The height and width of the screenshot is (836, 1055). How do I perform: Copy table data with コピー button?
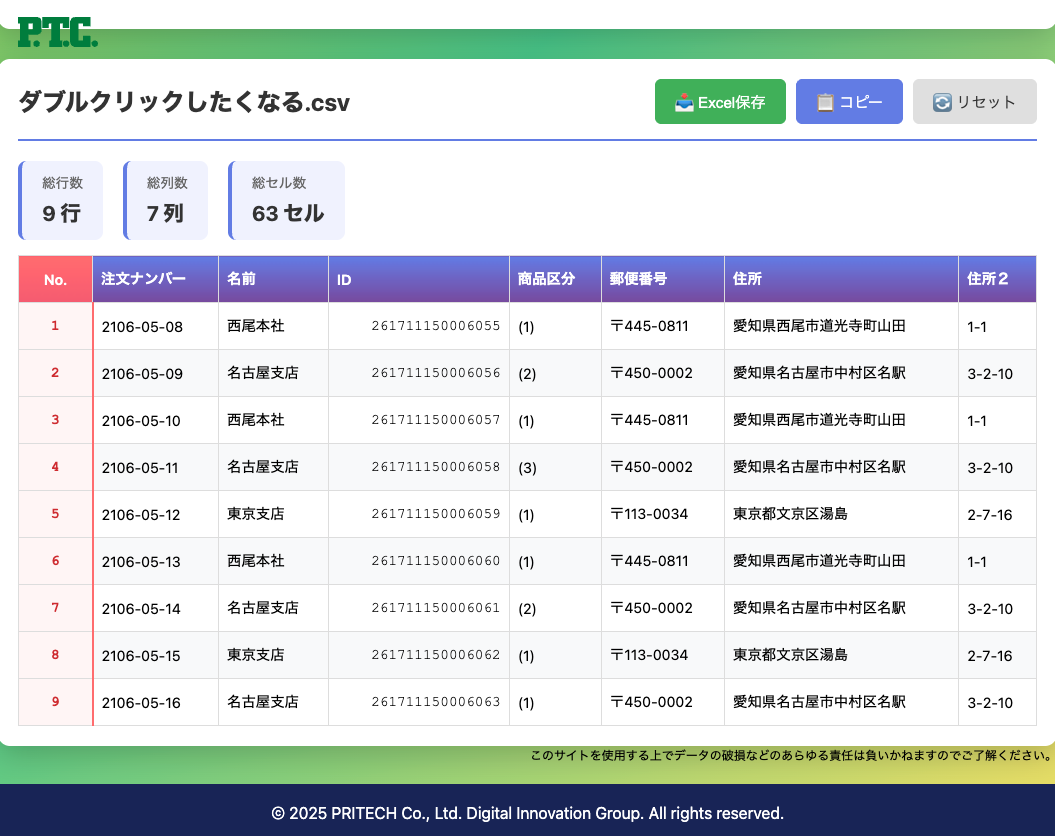849,102
